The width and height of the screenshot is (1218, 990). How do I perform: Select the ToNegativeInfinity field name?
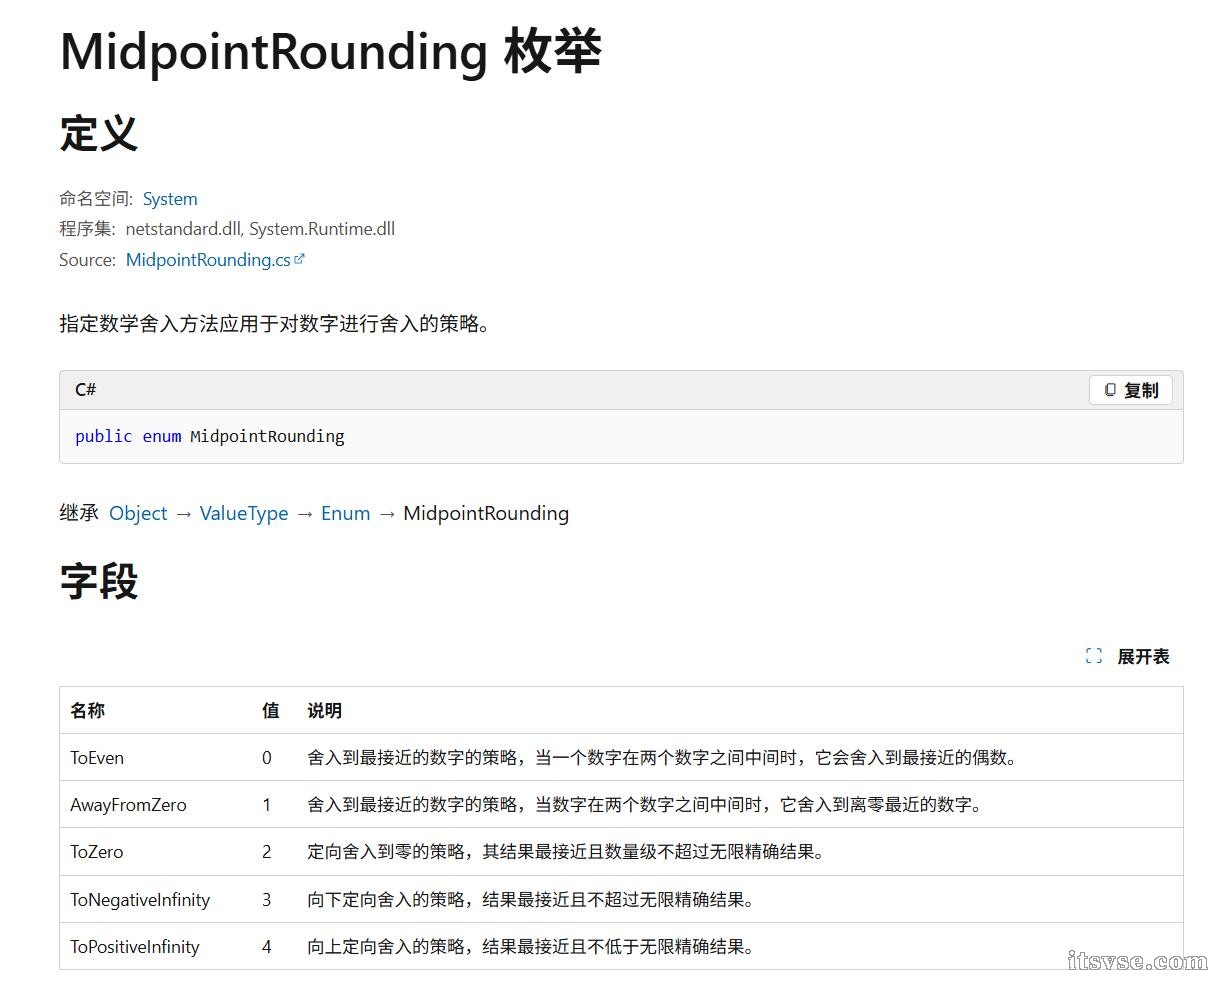pyautogui.click(x=140, y=900)
